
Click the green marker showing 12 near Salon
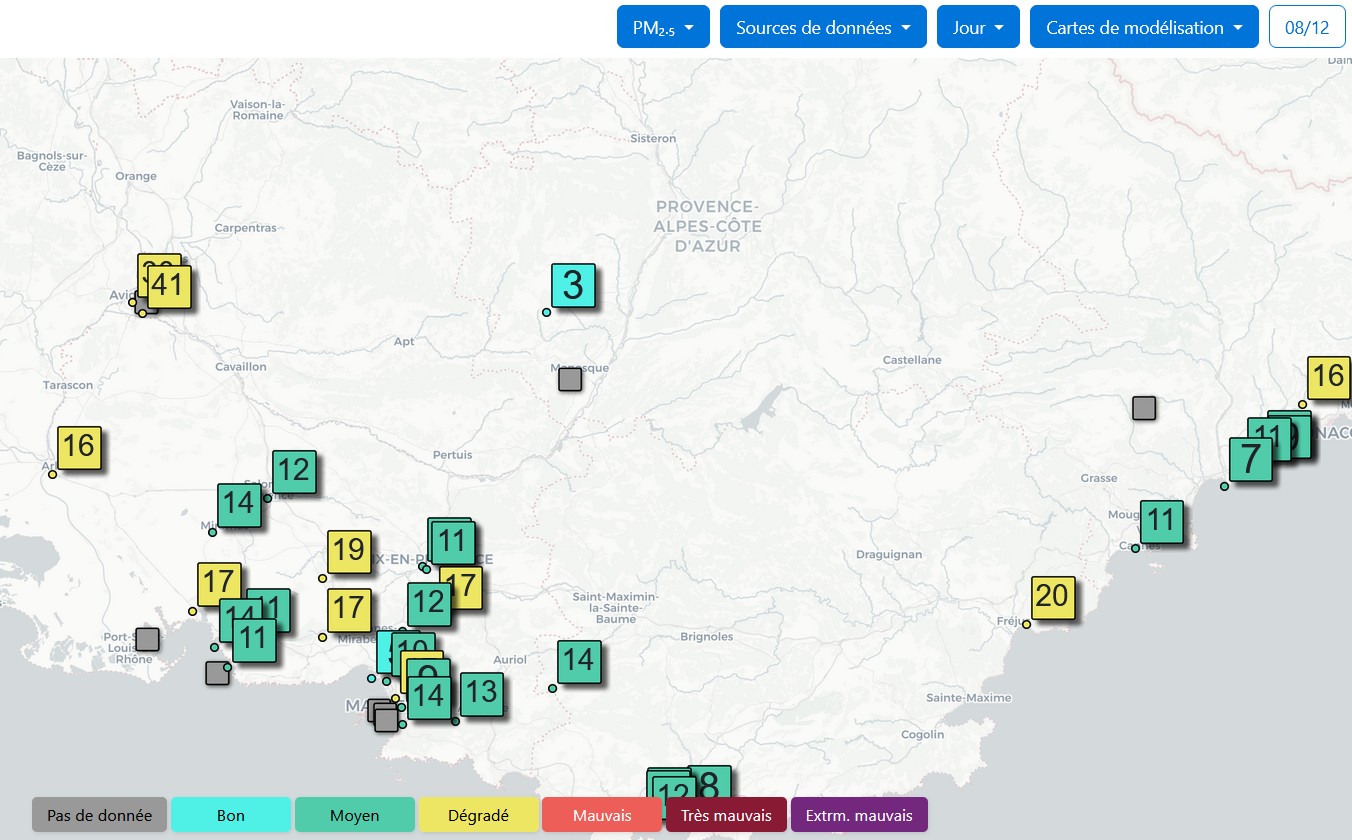point(294,471)
